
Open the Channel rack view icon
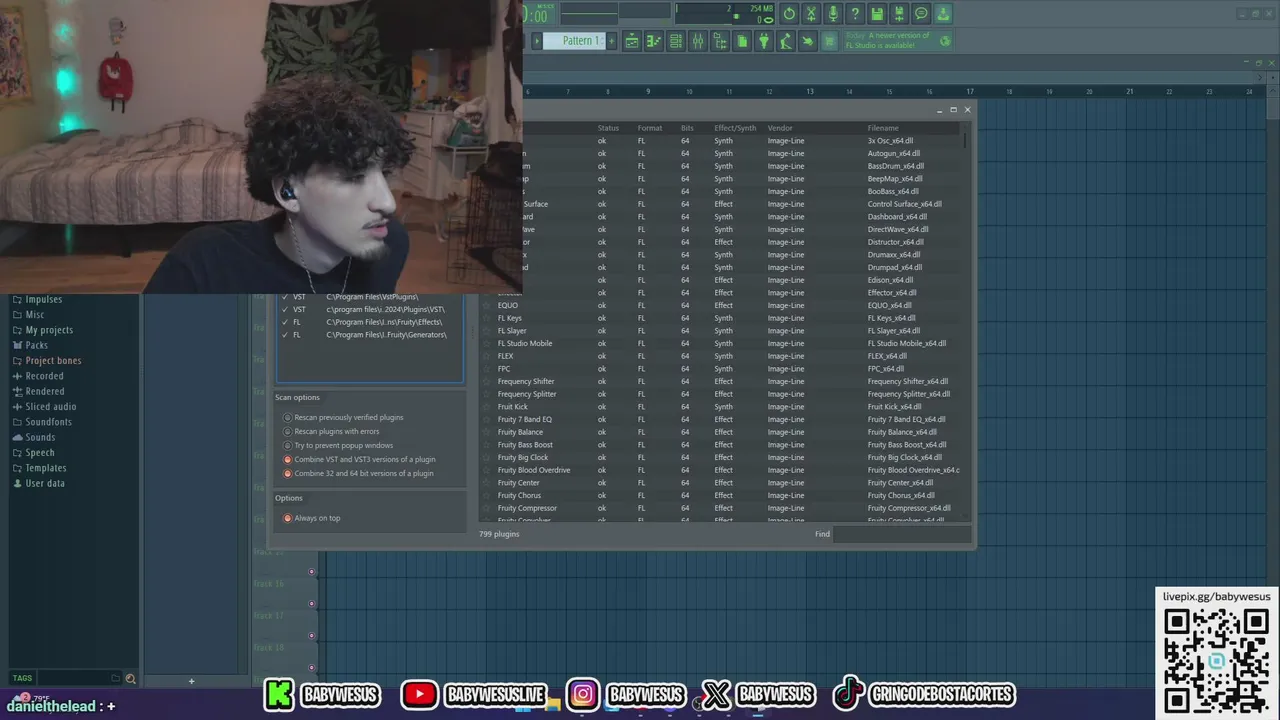click(x=676, y=41)
